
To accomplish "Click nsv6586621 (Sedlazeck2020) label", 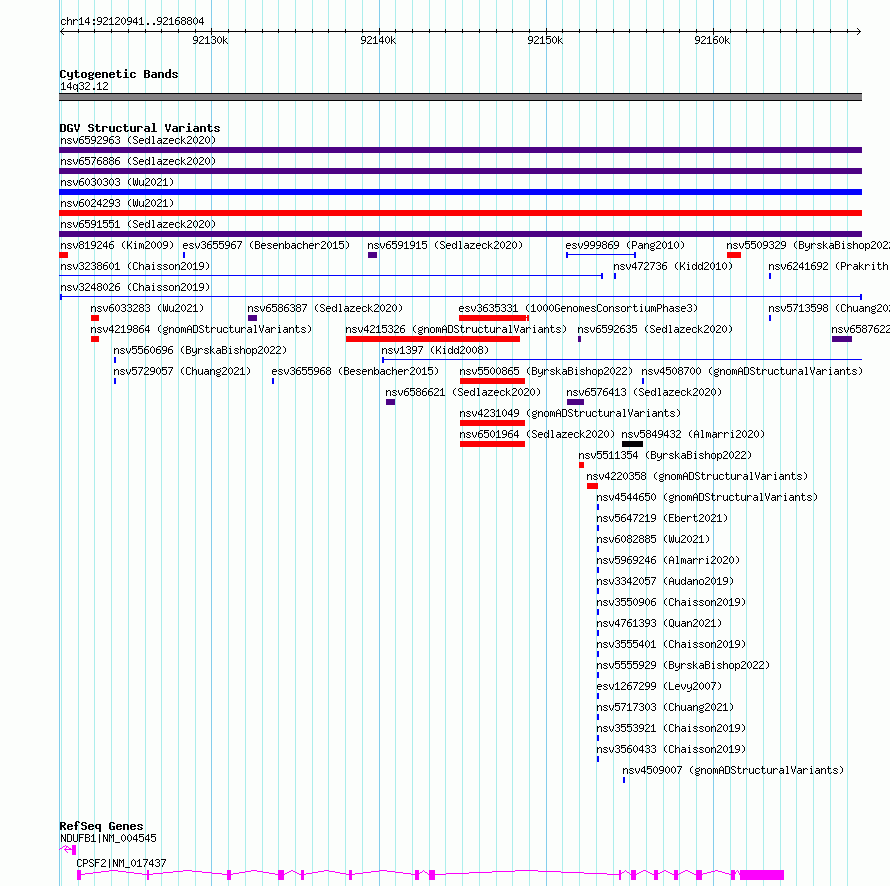I will point(463,392).
